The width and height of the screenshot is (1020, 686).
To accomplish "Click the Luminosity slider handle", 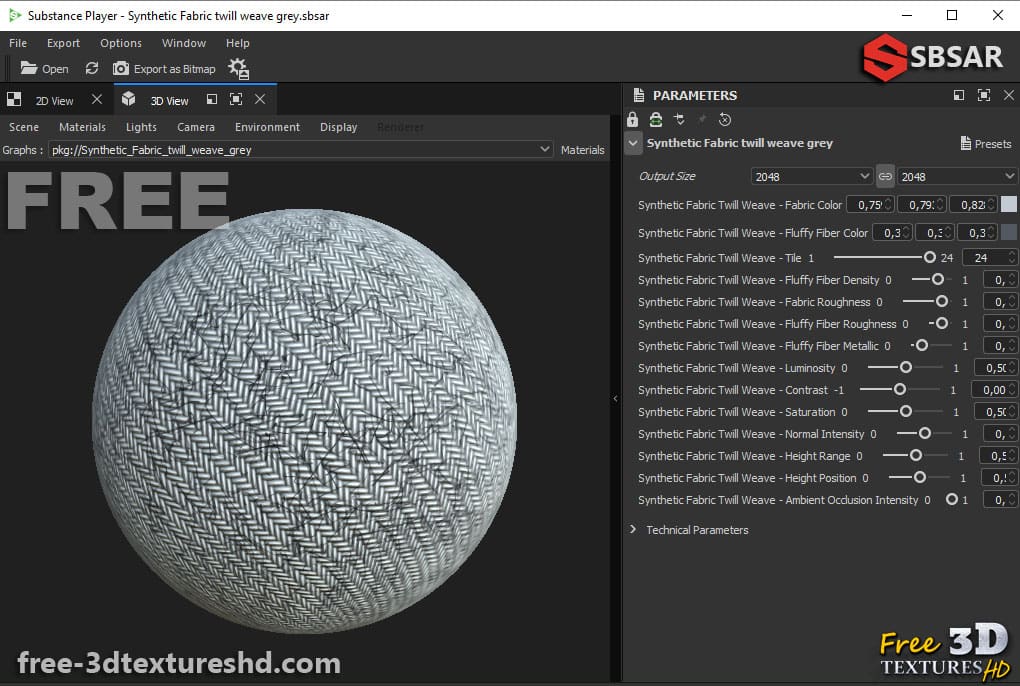I will pyautogui.click(x=906, y=367).
